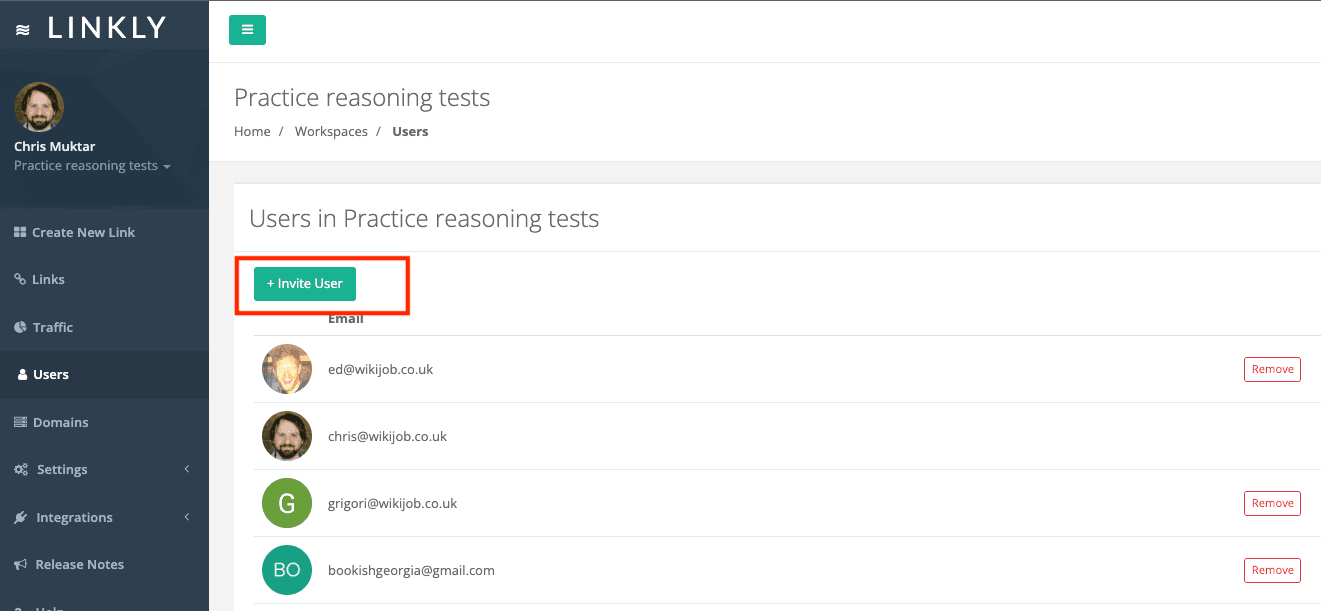Go to Traffic in the sidebar

coord(52,327)
